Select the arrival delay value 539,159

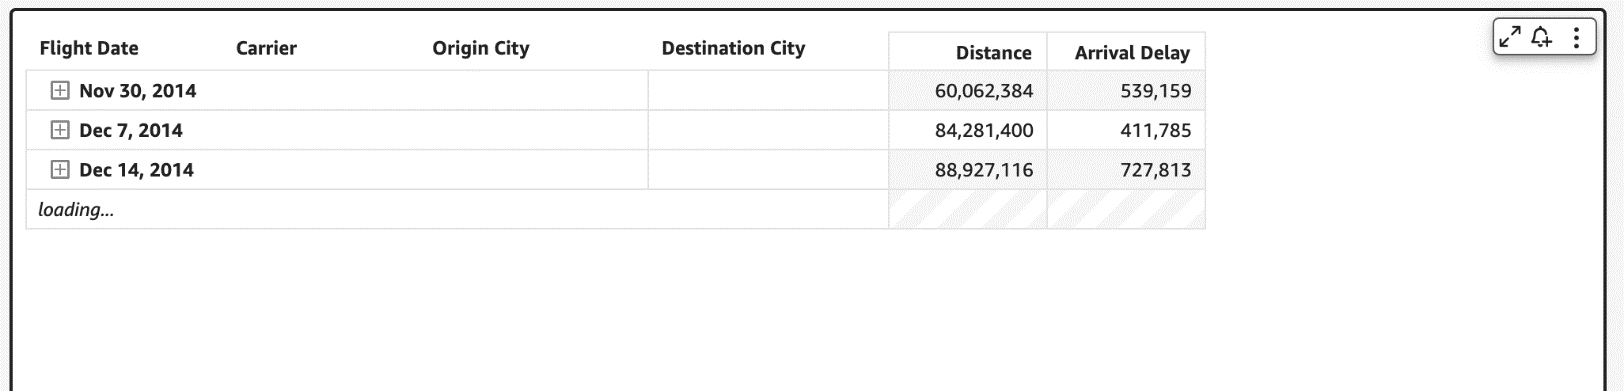tap(1155, 91)
